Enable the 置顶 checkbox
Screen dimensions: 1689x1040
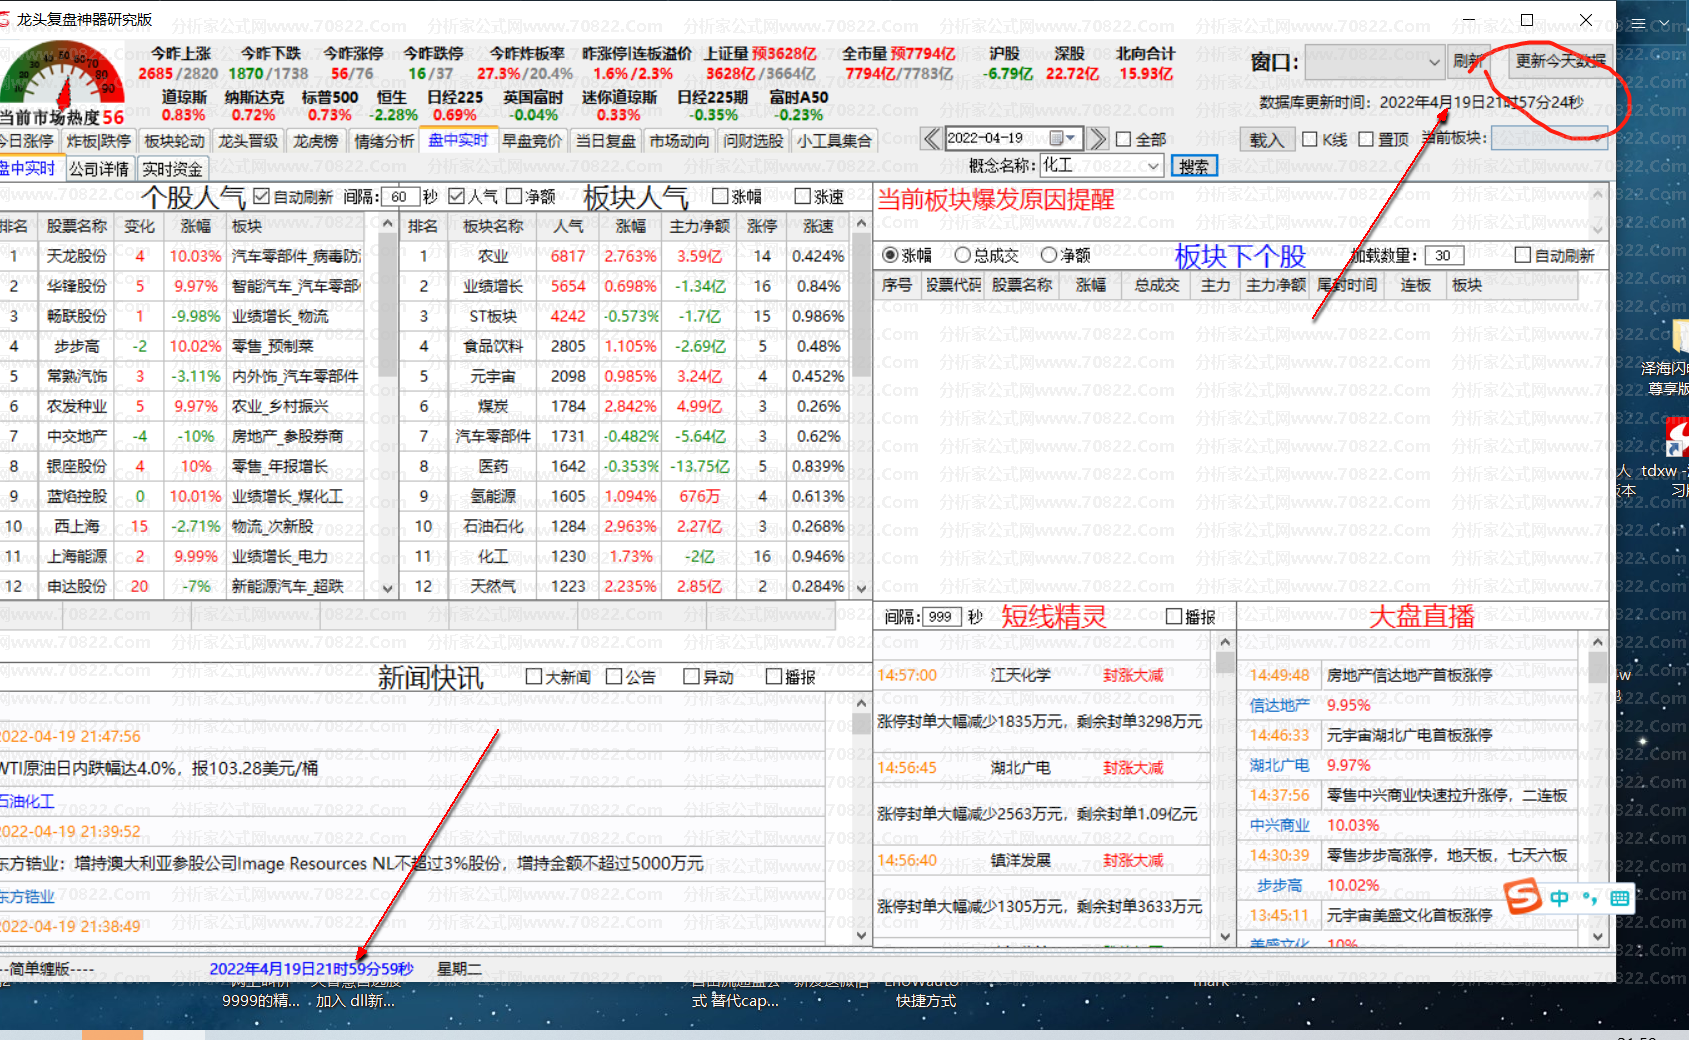(x=1366, y=139)
